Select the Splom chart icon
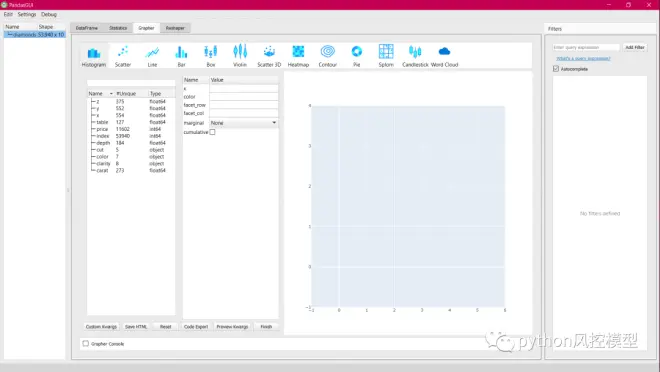This screenshot has width=660, height=372. (386, 56)
